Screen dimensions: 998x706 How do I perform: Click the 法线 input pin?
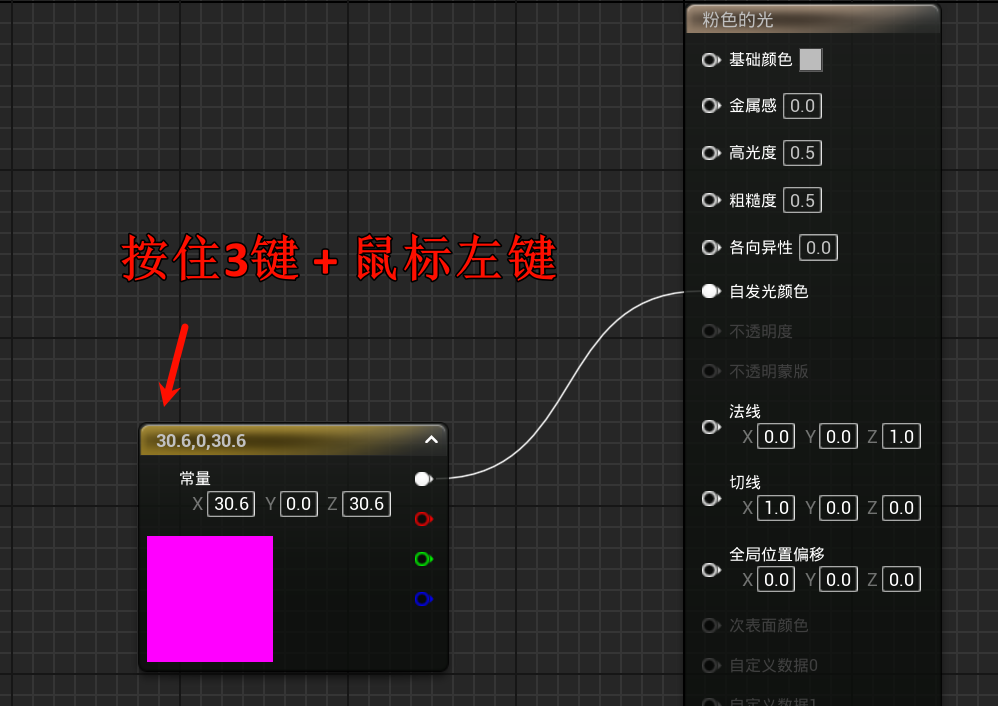[710, 427]
